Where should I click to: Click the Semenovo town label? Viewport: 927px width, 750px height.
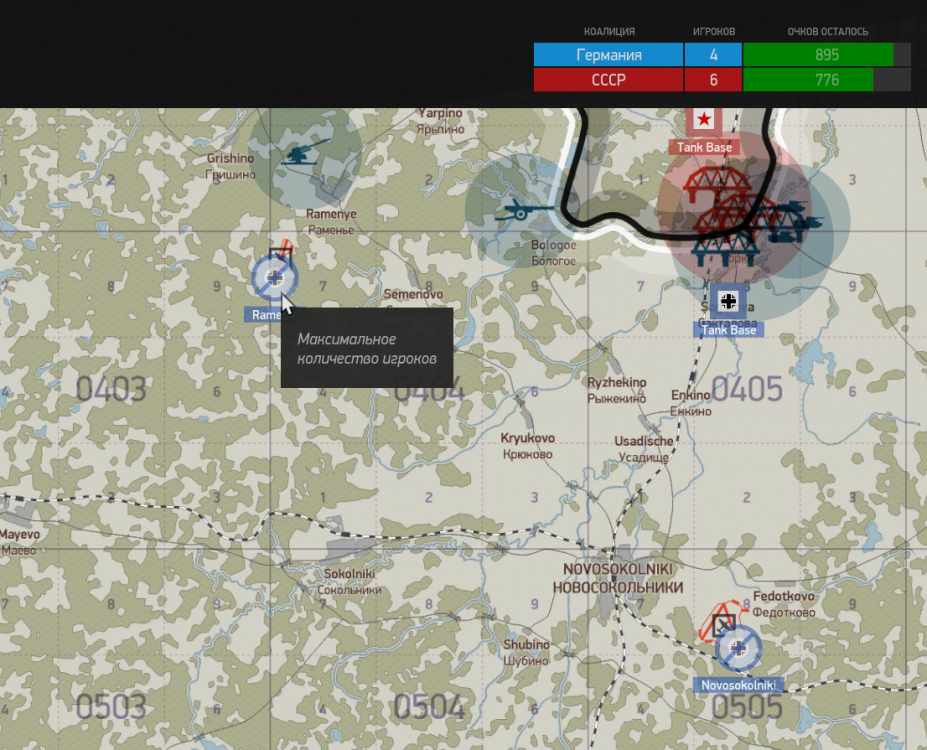pyautogui.click(x=413, y=294)
